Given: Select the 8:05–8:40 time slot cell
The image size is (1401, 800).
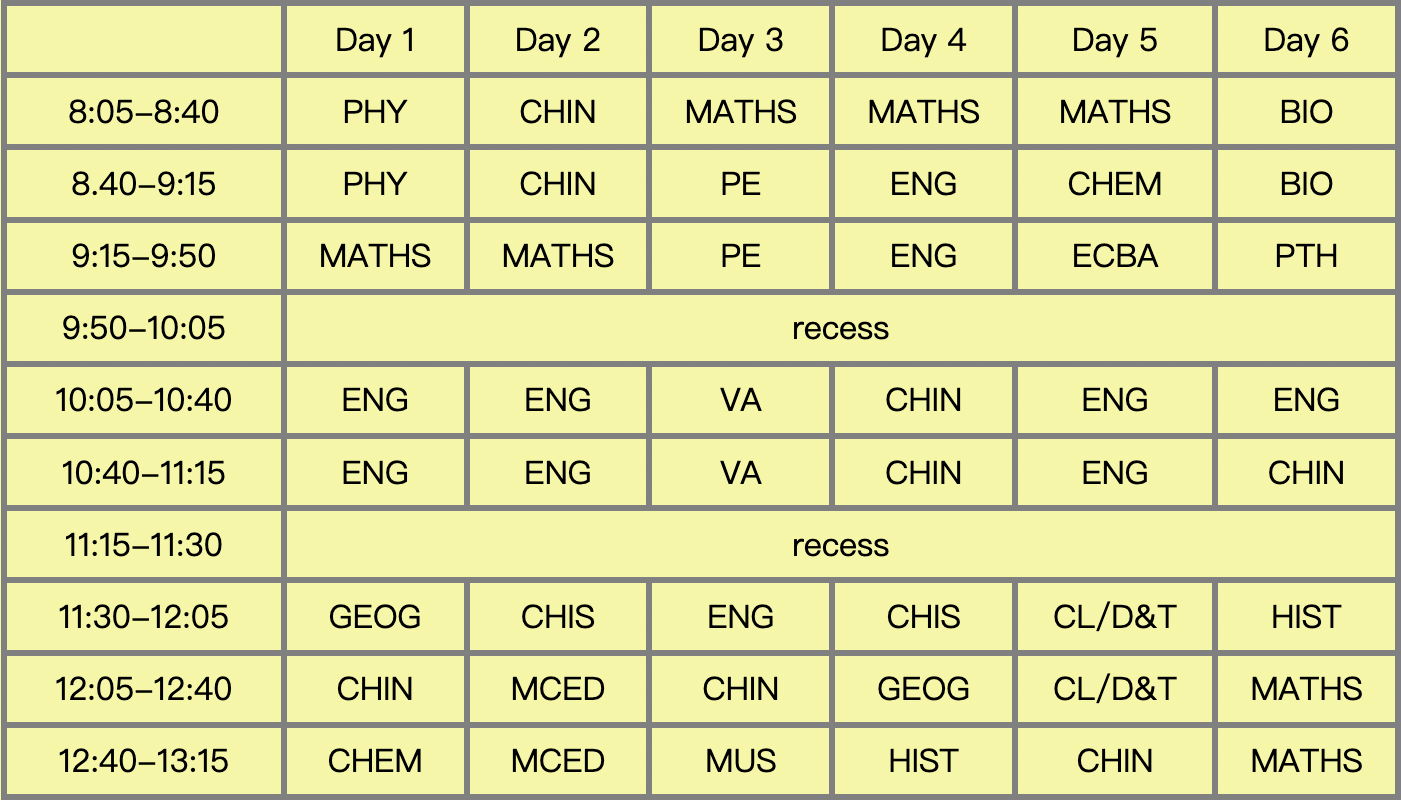Looking at the screenshot, I should tap(144, 112).
